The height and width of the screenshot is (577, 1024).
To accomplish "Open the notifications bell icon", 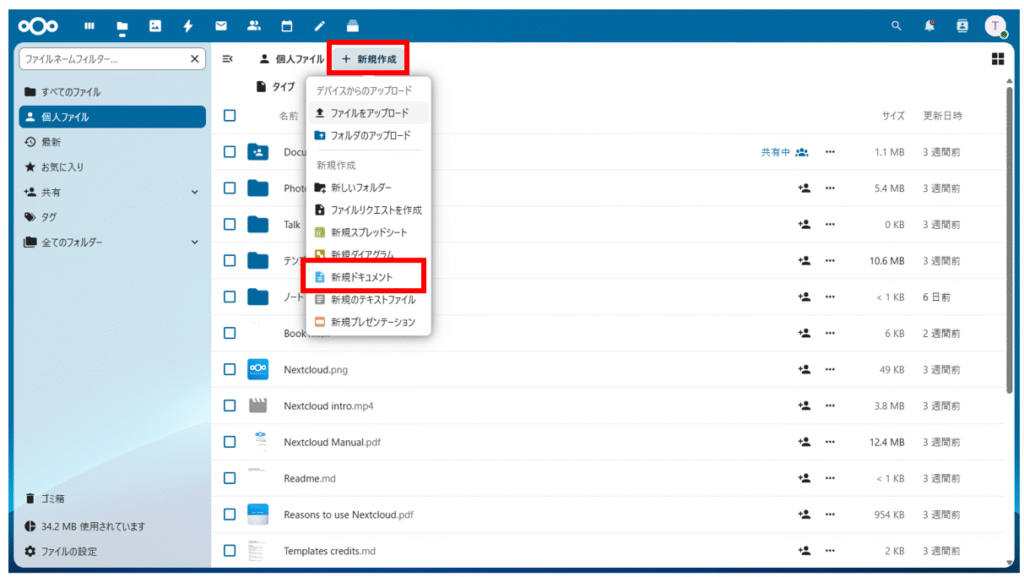I will [x=929, y=26].
